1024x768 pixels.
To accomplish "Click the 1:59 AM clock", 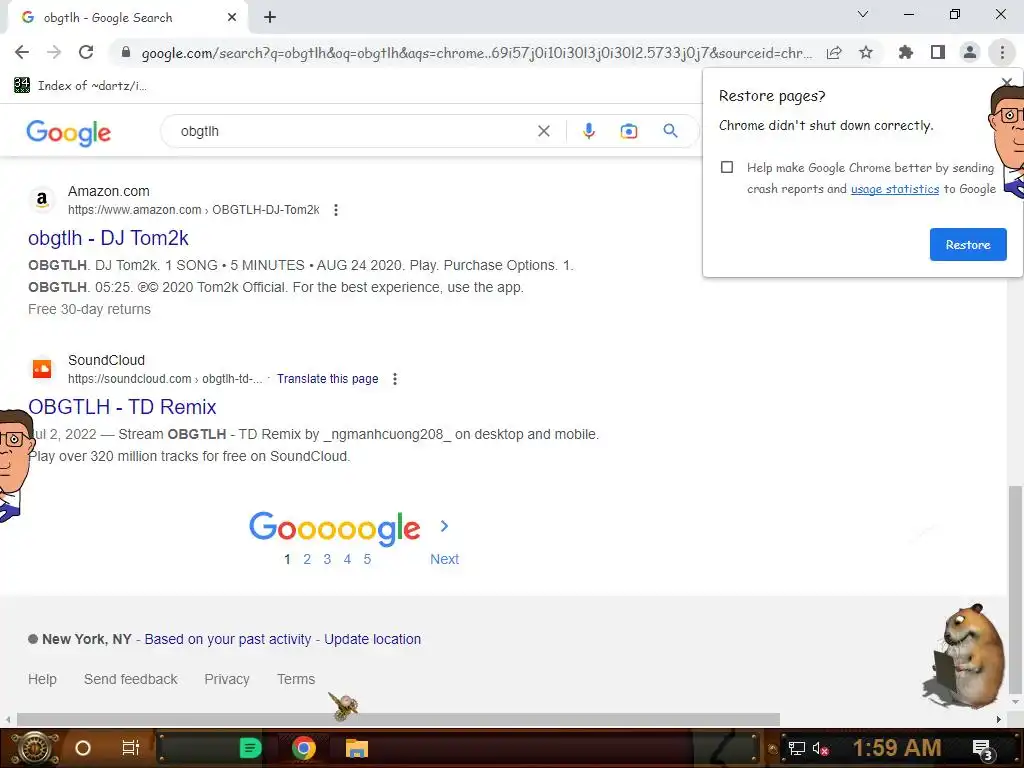I will (x=897, y=748).
